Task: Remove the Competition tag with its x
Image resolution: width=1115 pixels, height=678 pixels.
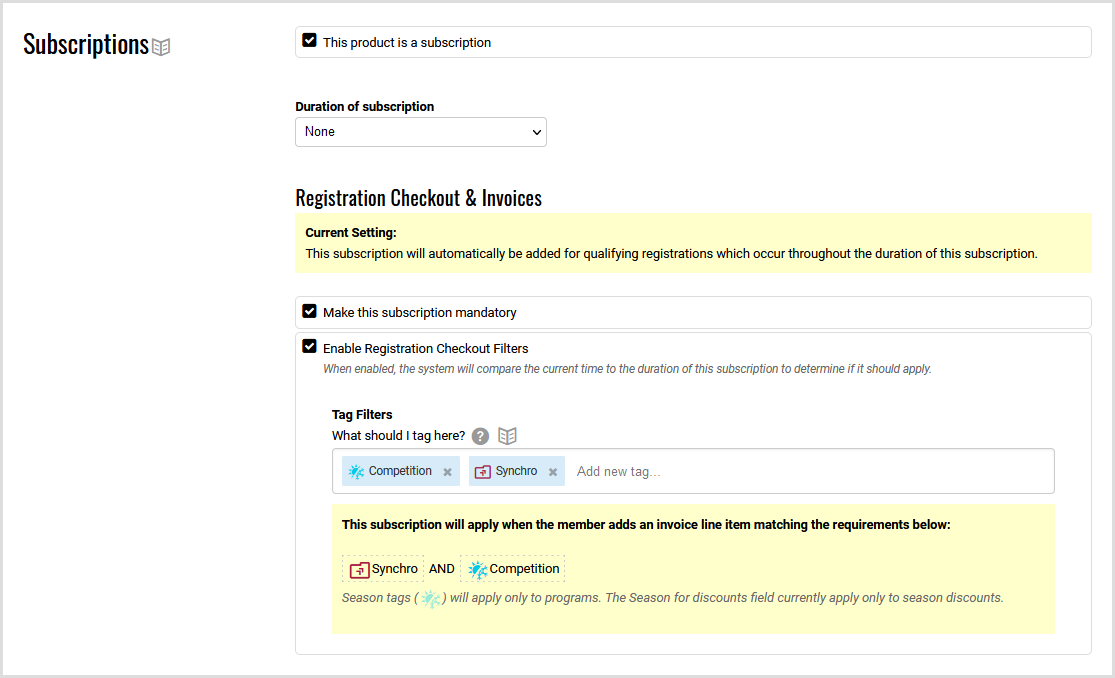Action: click(447, 472)
